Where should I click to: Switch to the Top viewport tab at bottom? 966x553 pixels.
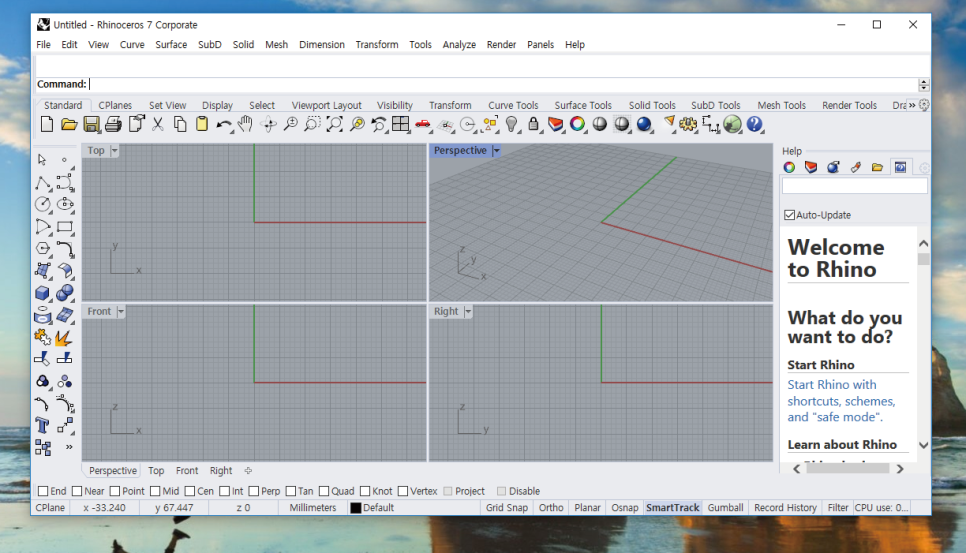[x=156, y=470]
